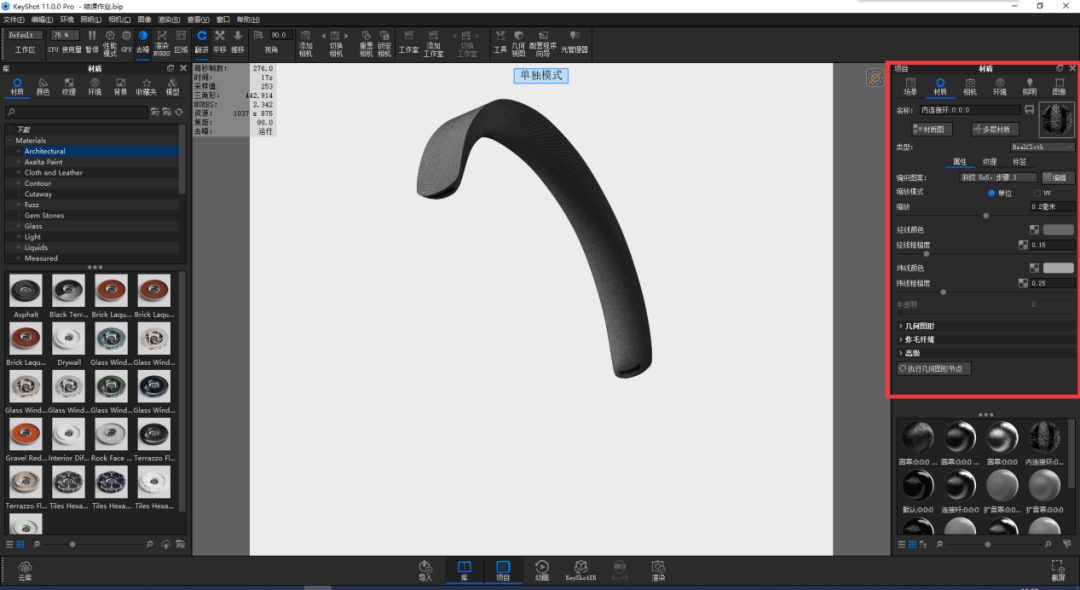Click the 经线颜色 color swatch
Image resolution: width=1080 pixels, height=590 pixels.
[1058, 230]
